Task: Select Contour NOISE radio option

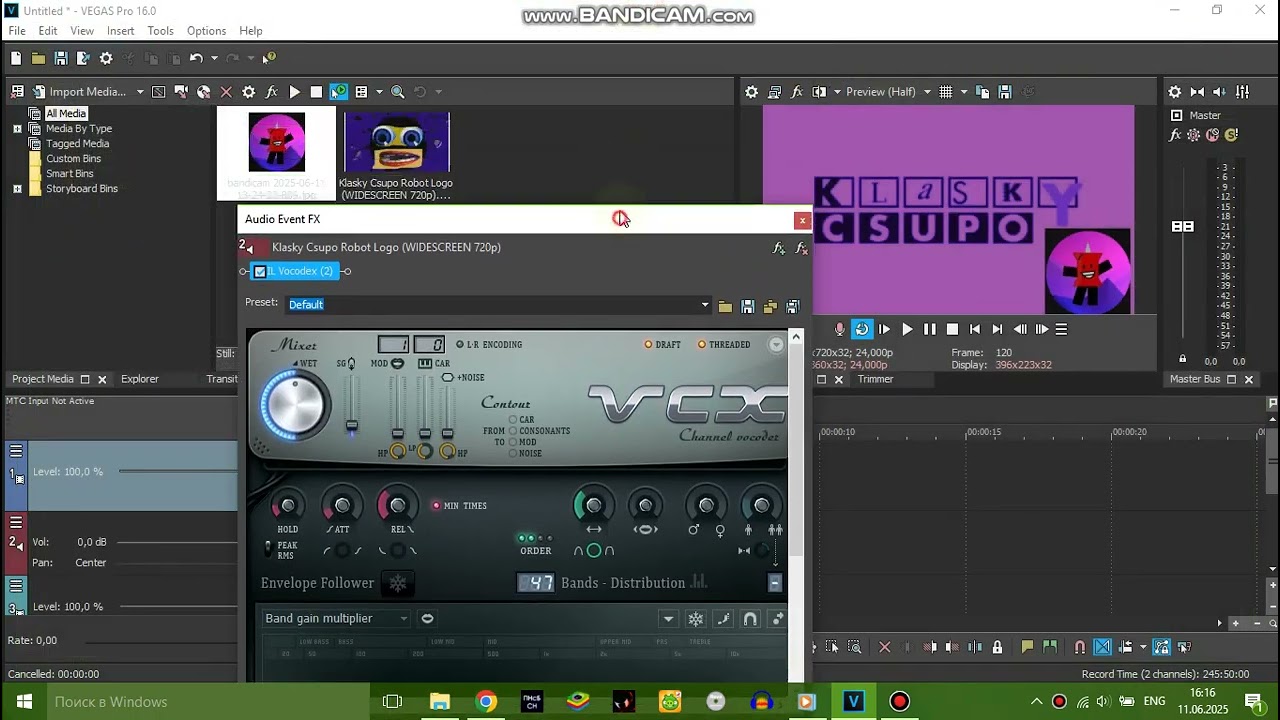Action: coord(513,453)
